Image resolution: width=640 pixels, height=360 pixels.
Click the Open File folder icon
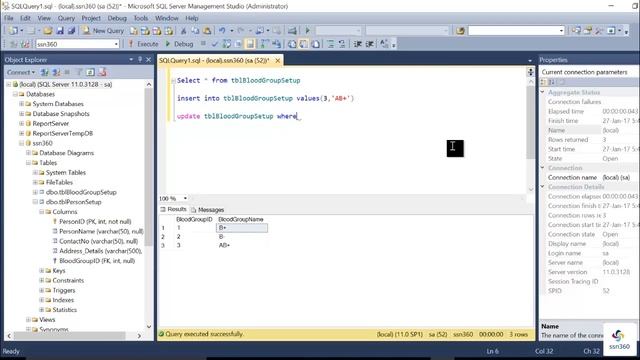point(48,31)
